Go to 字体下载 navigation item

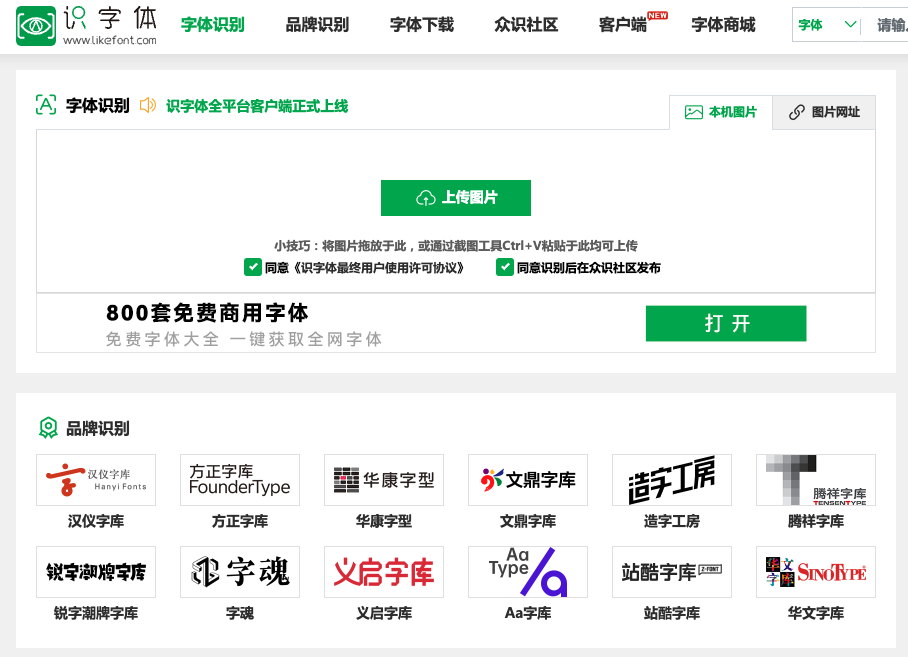422,25
